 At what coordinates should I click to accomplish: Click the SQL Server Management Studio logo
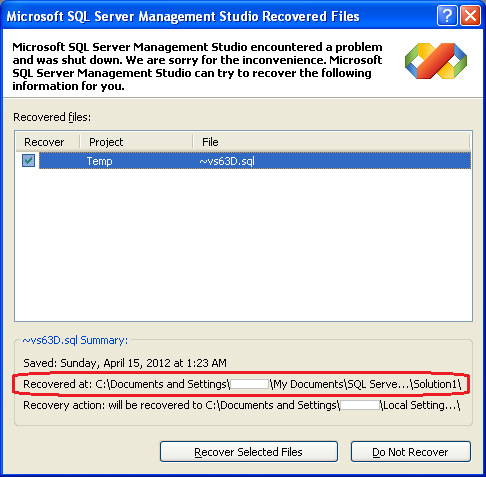coord(436,61)
